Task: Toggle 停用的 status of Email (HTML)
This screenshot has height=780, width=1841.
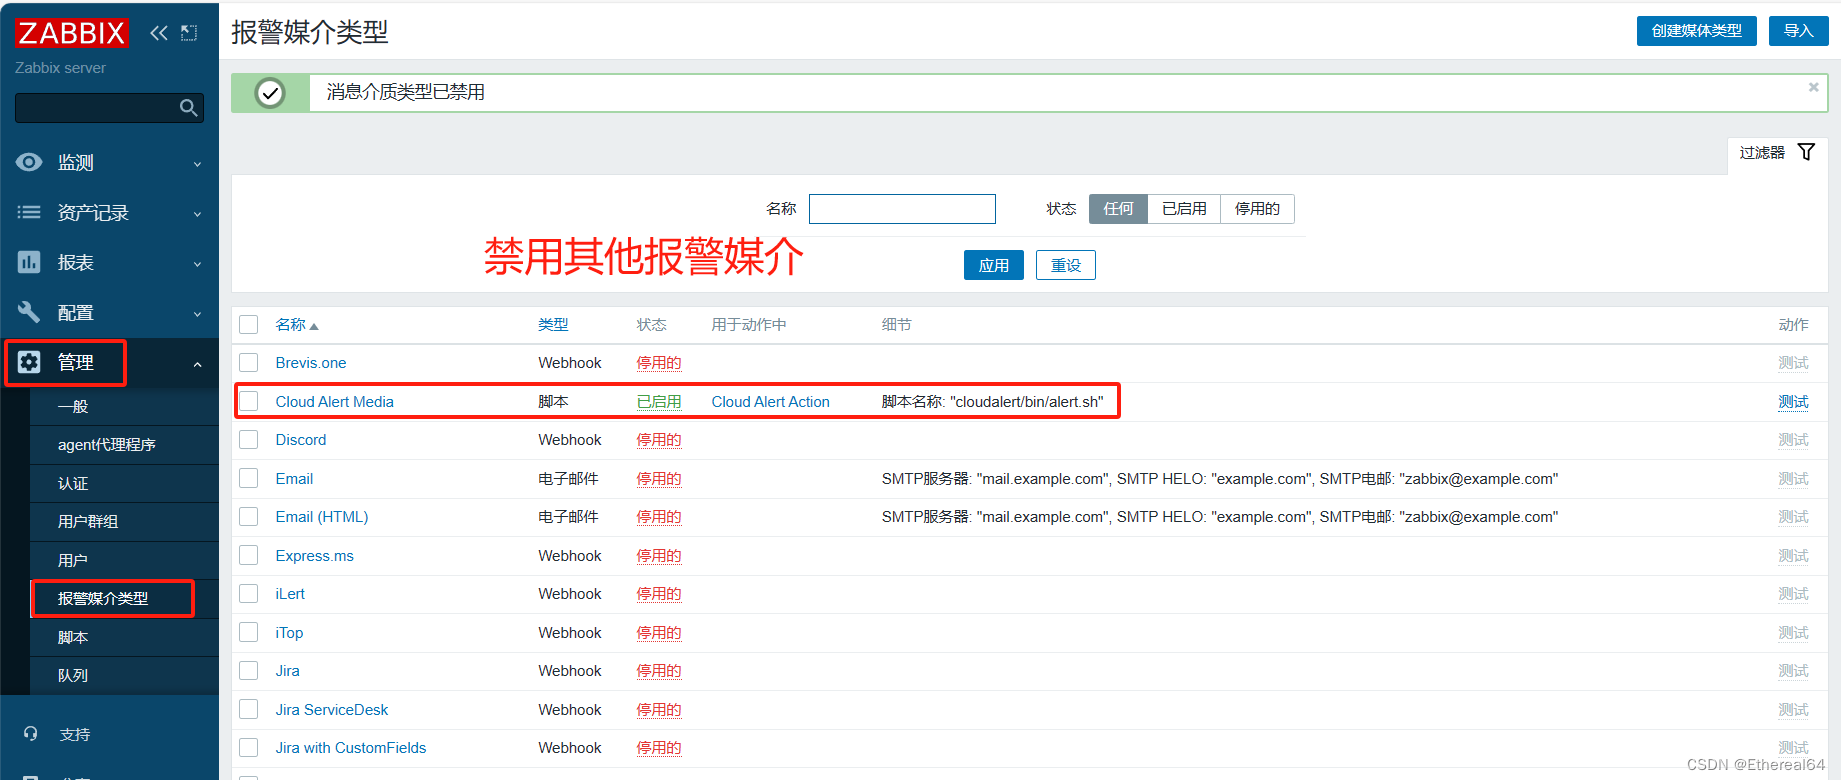Action: [x=659, y=517]
